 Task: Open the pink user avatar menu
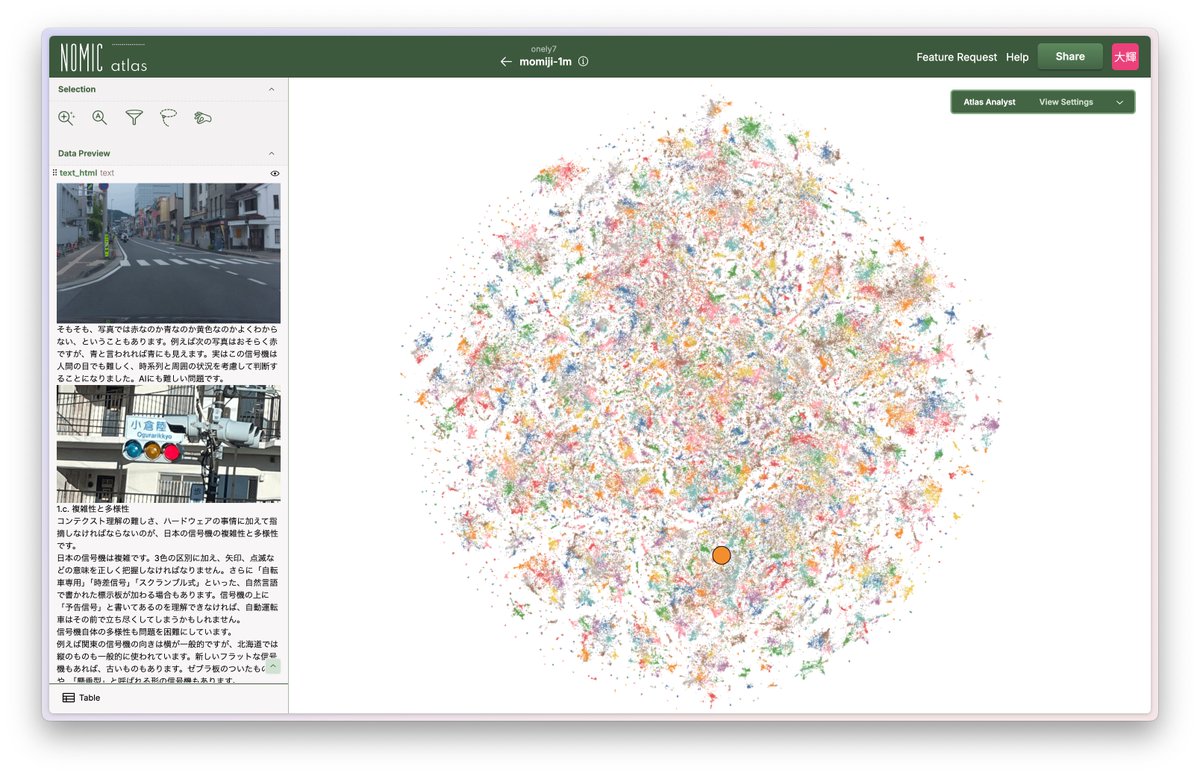[x=1125, y=57]
